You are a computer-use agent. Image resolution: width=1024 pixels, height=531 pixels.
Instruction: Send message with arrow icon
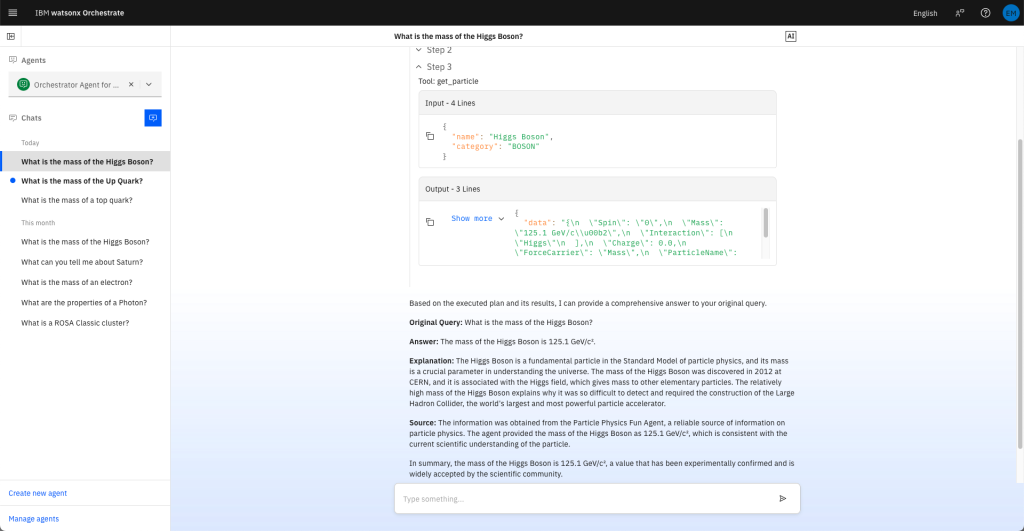tap(782, 498)
